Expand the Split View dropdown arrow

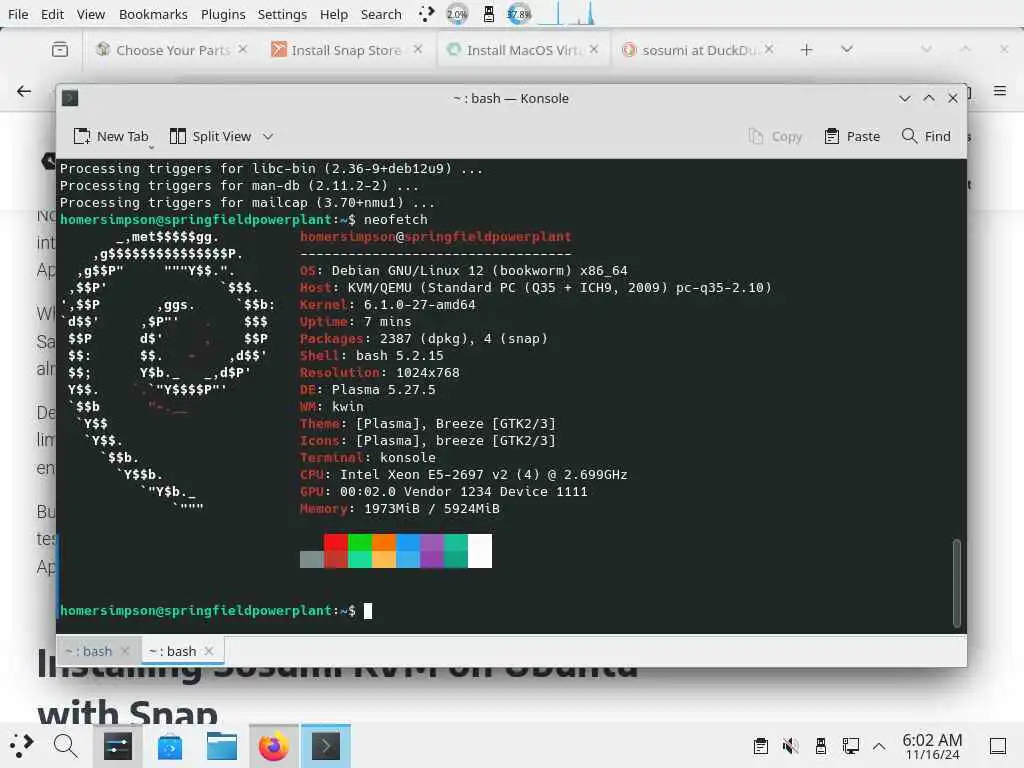point(268,136)
